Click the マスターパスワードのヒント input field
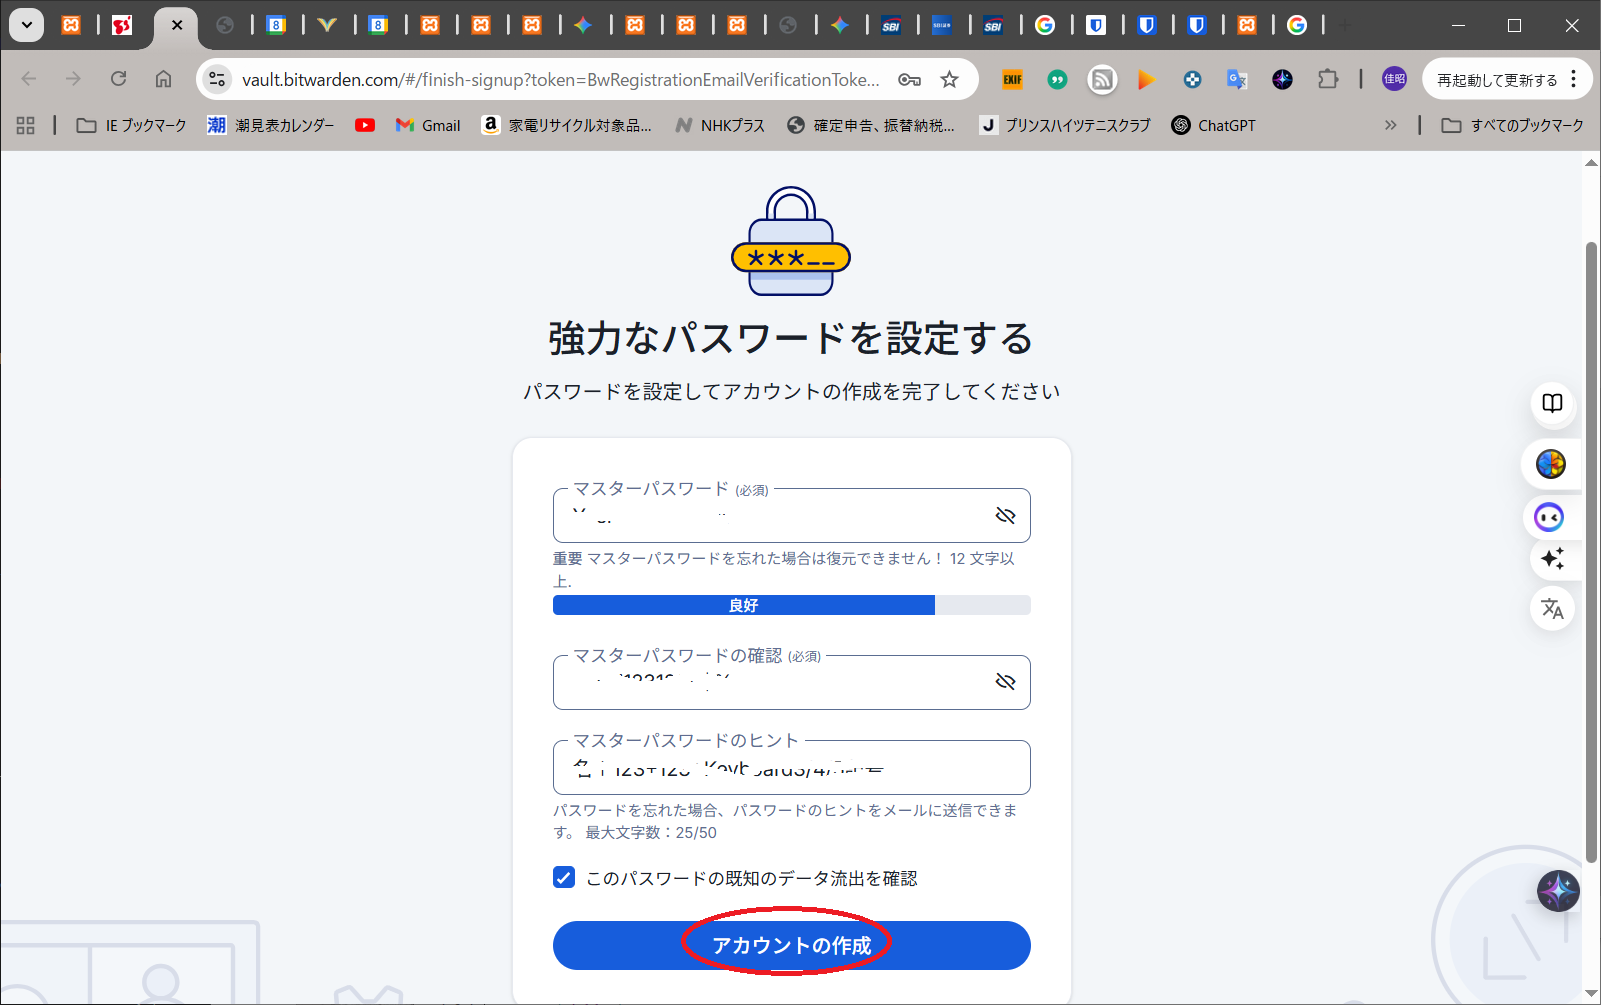 pyautogui.click(x=790, y=768)
